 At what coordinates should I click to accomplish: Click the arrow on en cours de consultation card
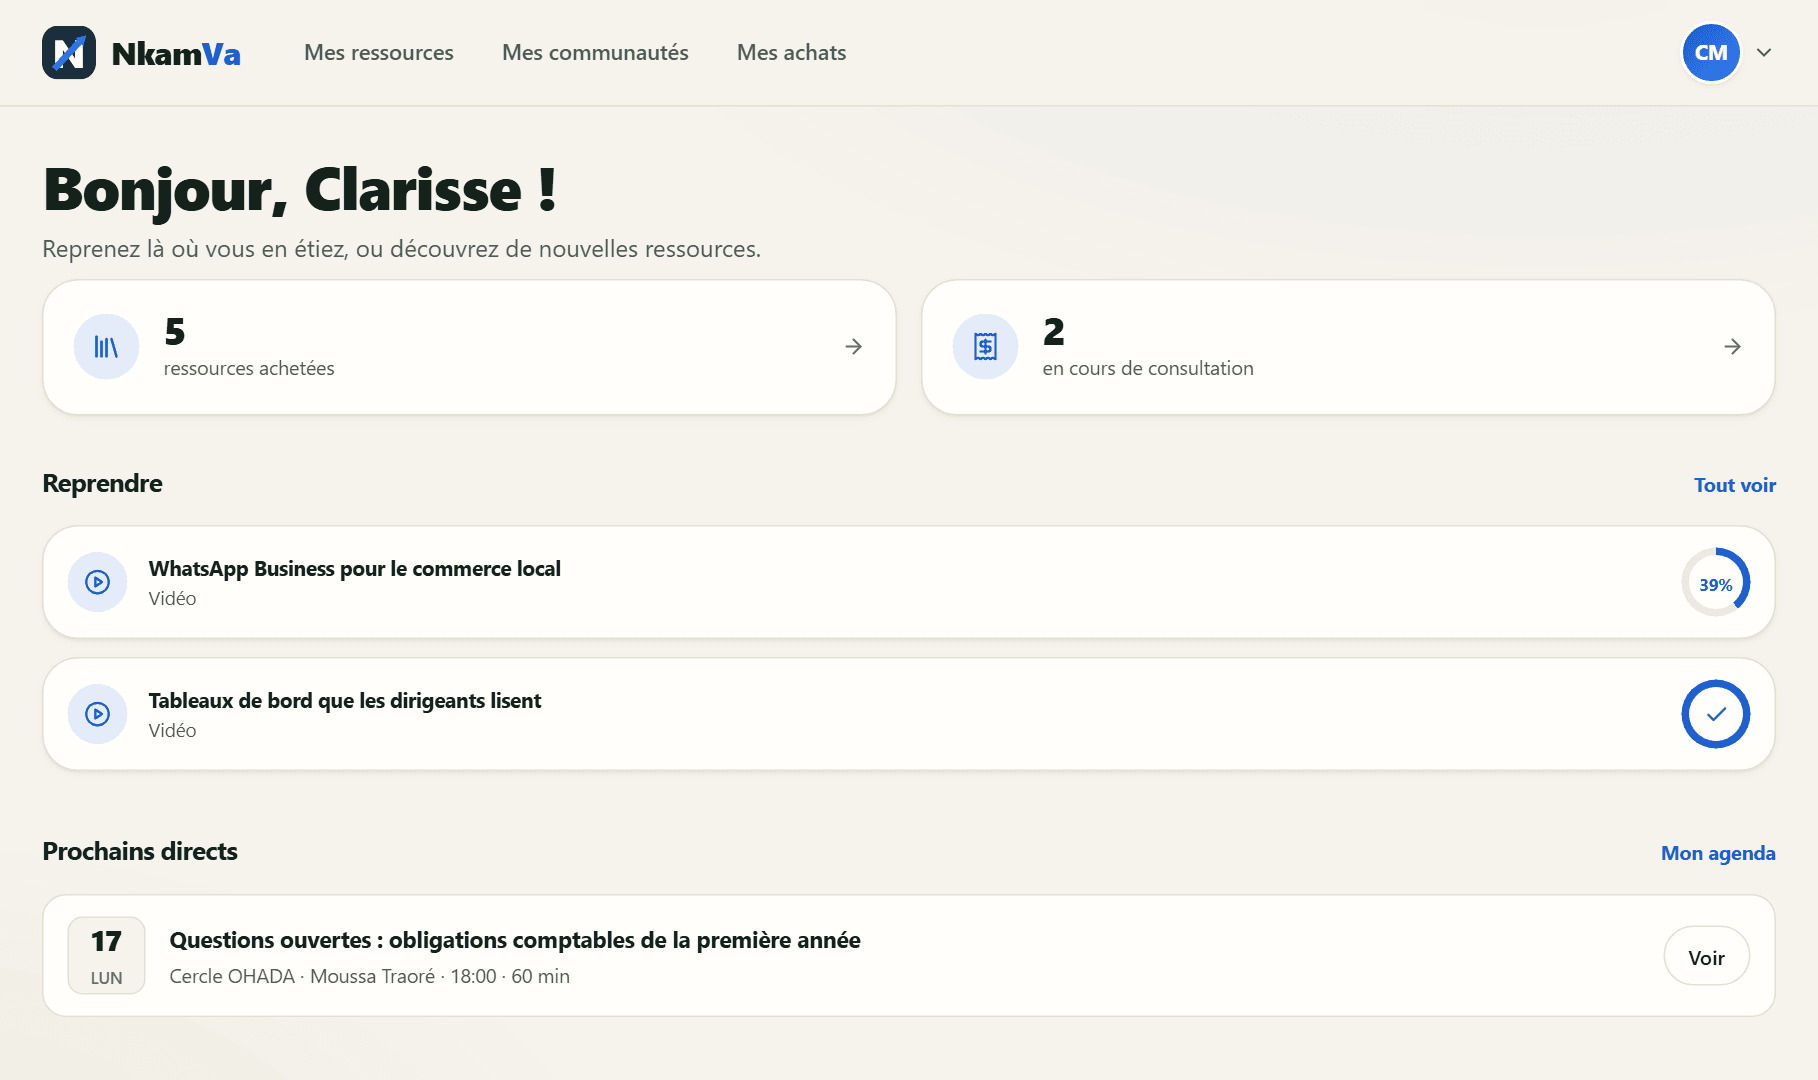[x=1732, y=347]
